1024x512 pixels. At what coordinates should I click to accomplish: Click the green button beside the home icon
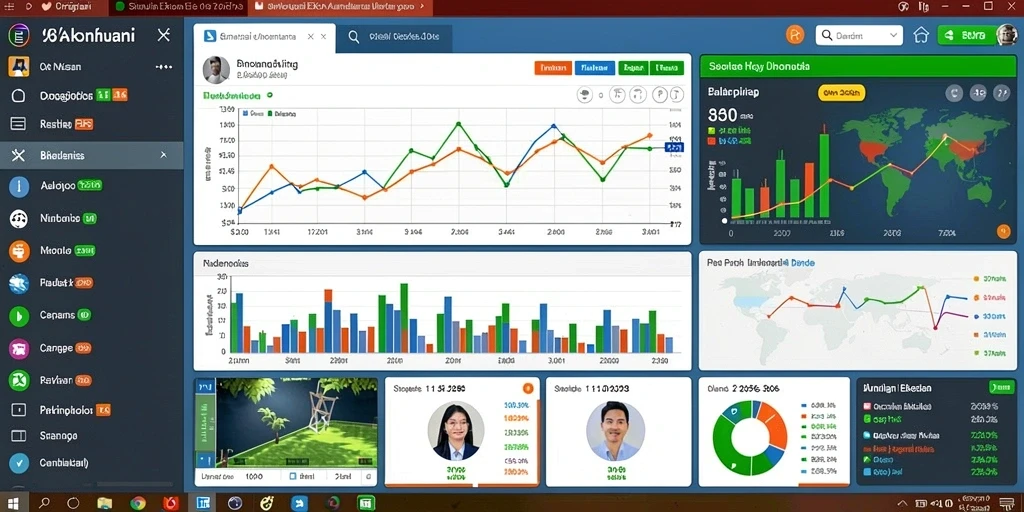click(967, 35)
